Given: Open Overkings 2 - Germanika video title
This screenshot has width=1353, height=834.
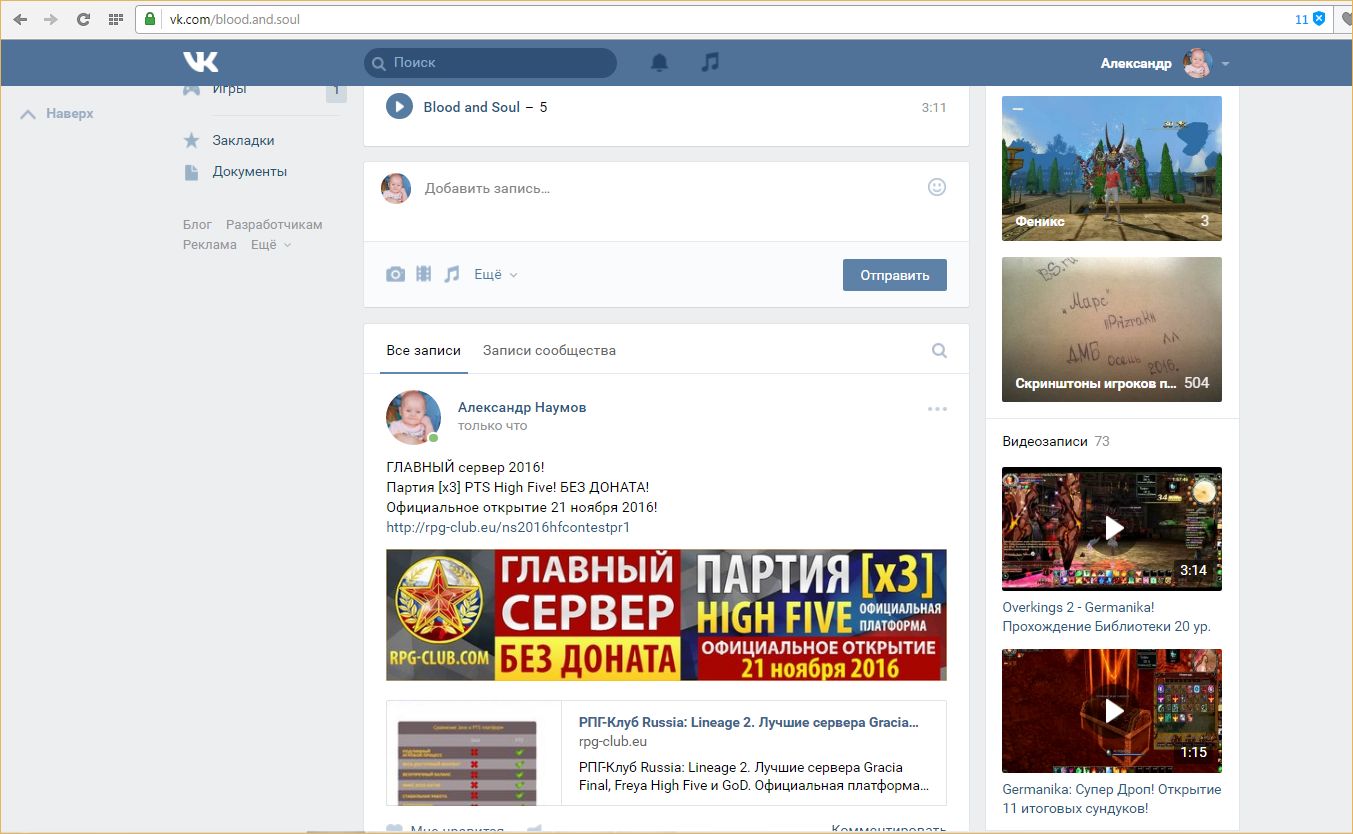Looking at the screenshot, I should [x=1106, y=617].
